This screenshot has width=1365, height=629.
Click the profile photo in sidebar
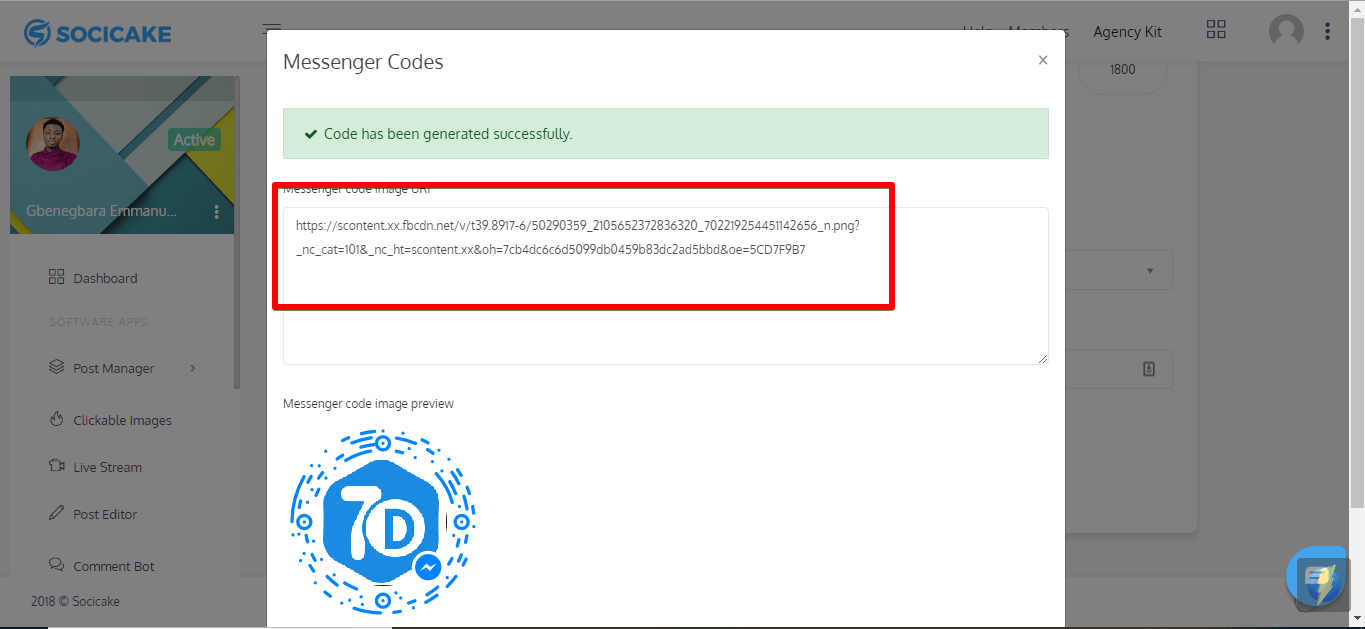53,144
